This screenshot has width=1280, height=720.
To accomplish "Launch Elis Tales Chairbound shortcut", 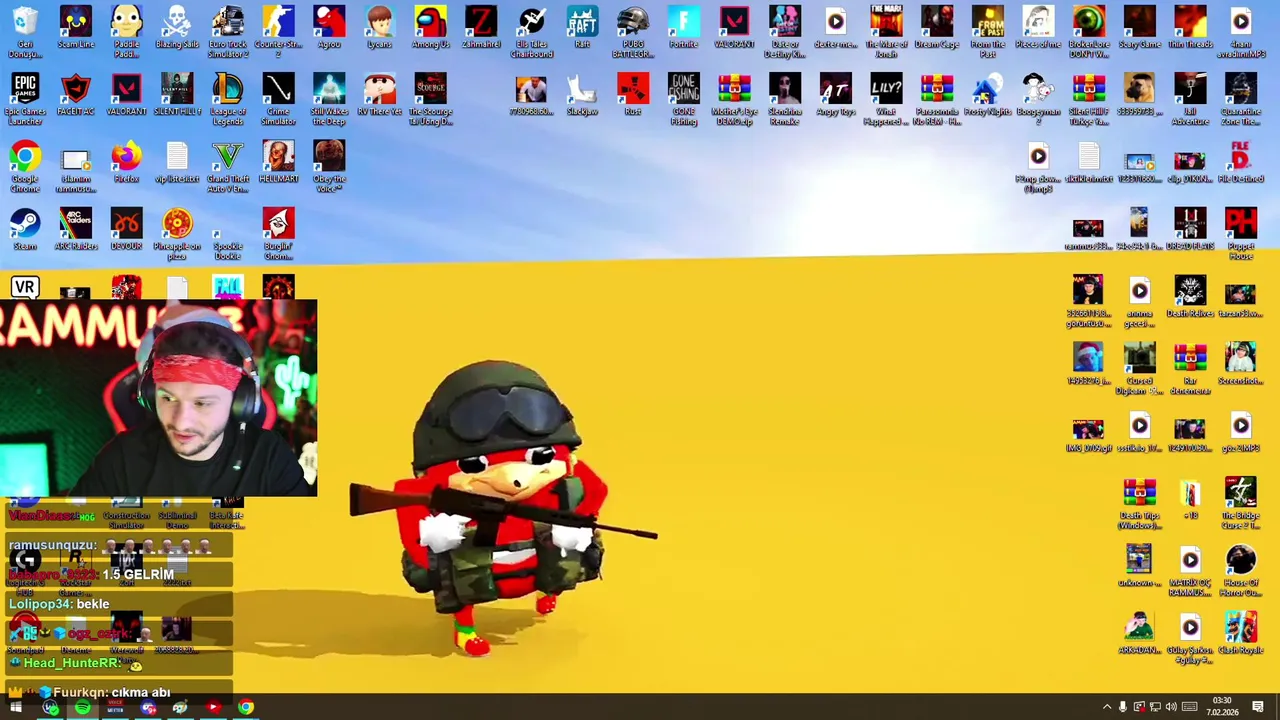I will coord(532,32).
